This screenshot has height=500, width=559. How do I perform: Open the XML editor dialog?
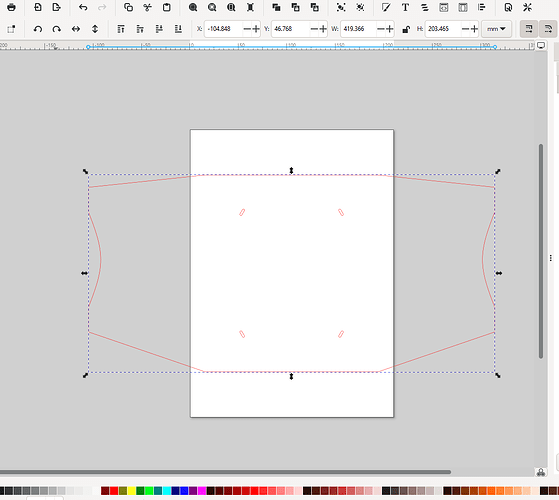pyautogui.click(x=443, y=7)
